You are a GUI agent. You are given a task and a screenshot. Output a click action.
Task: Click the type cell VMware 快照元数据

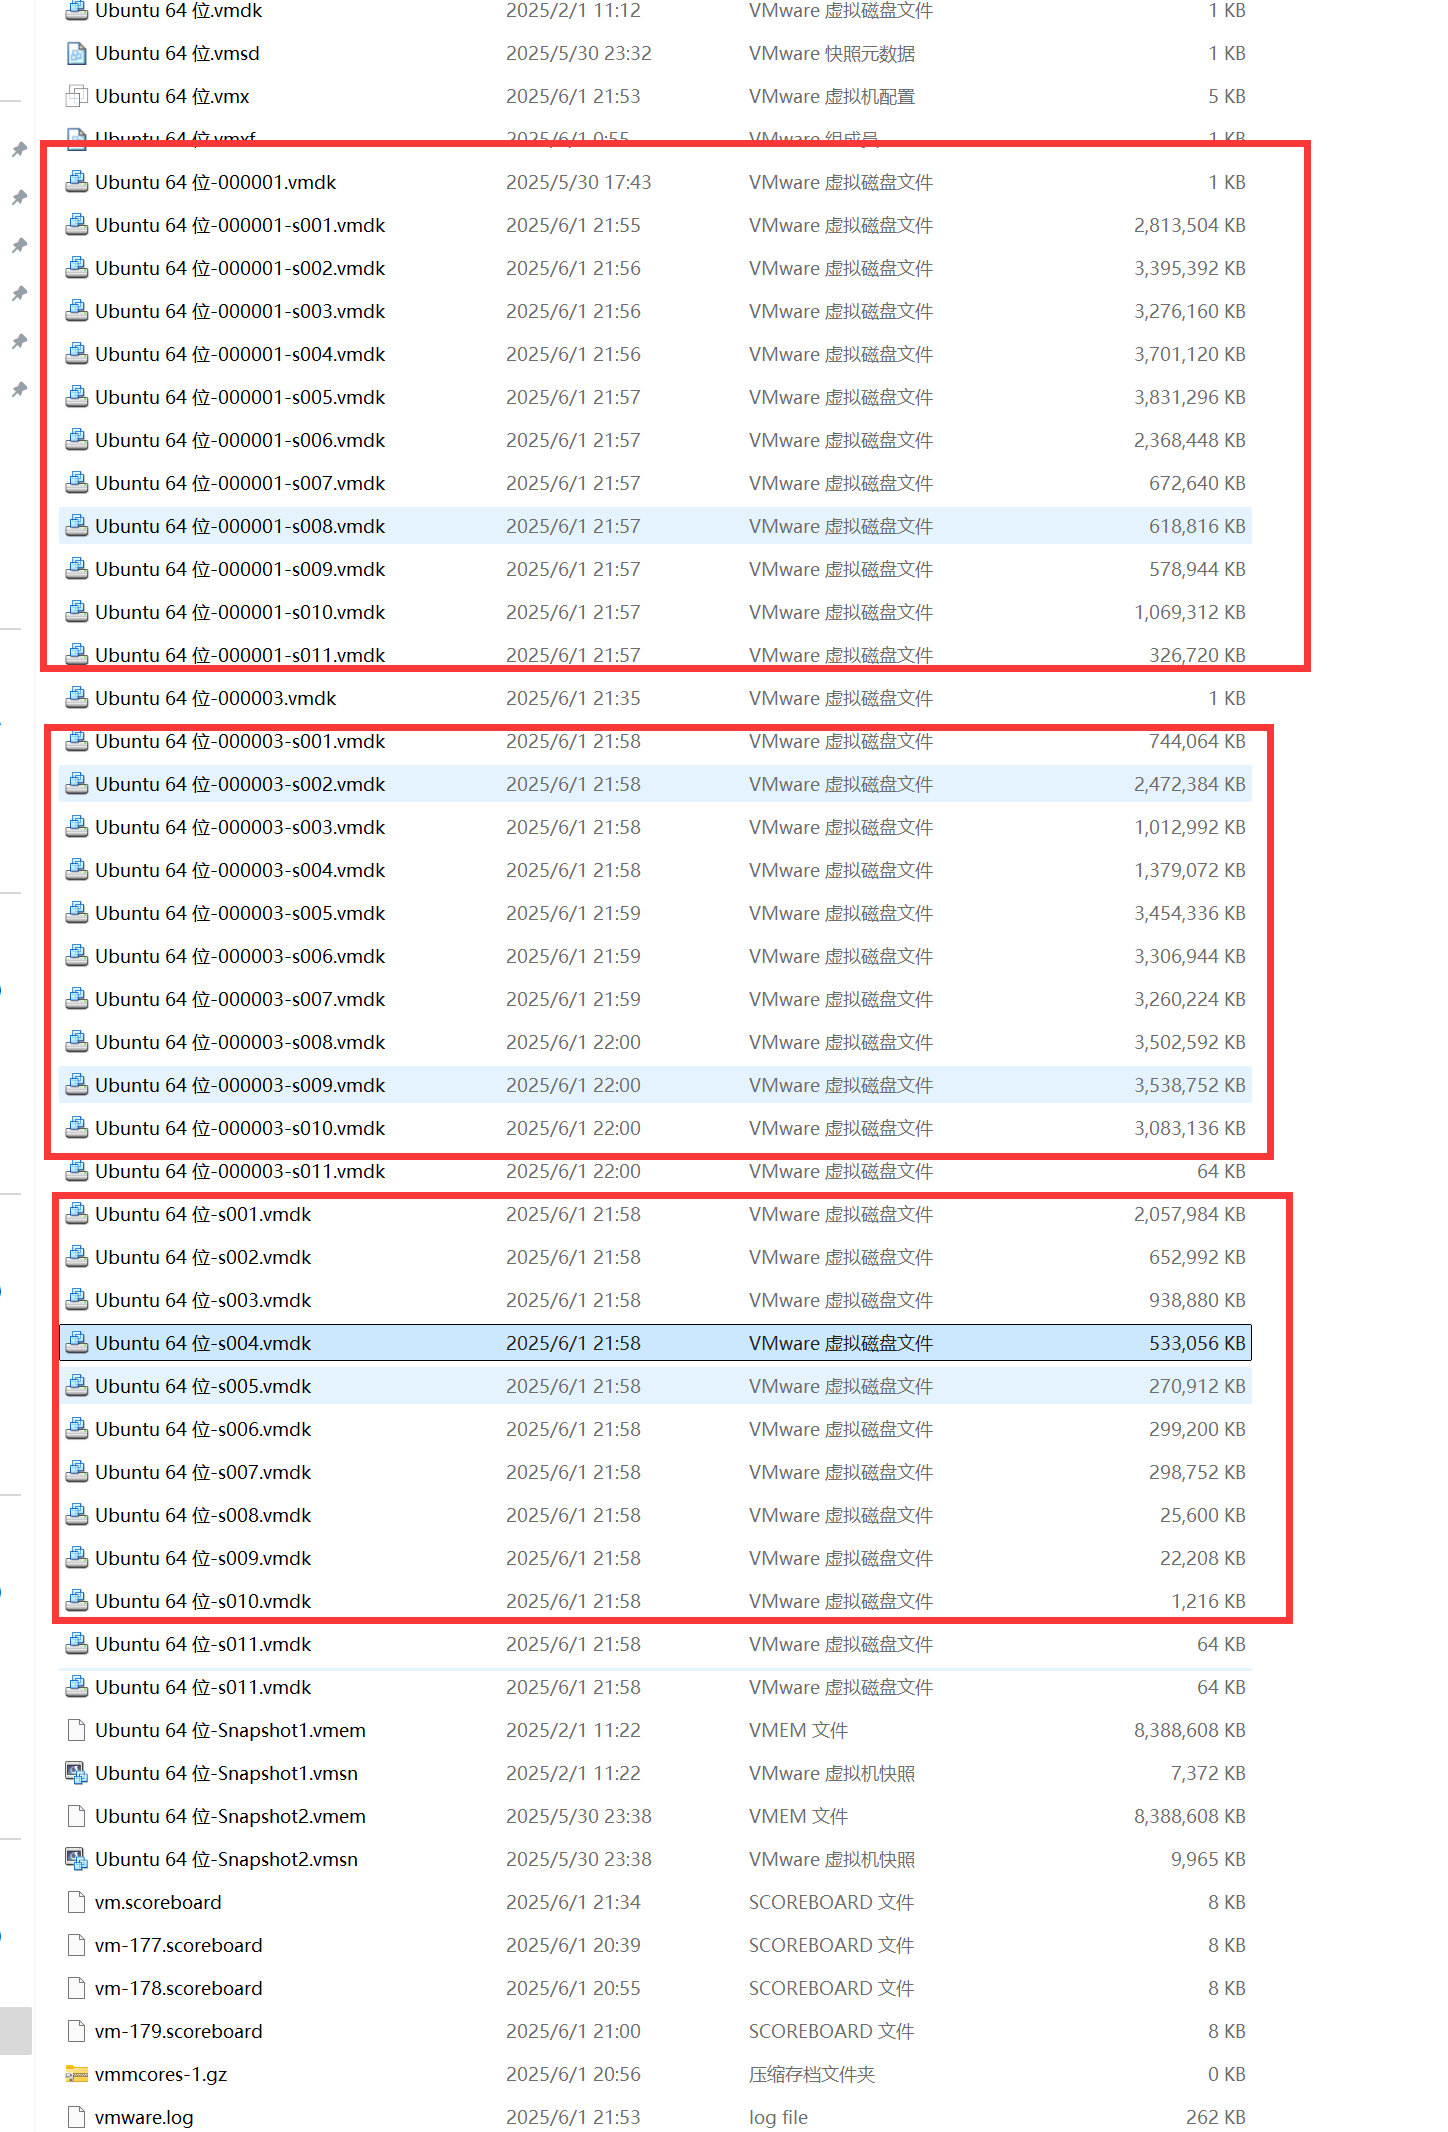(x=832, y=53)
